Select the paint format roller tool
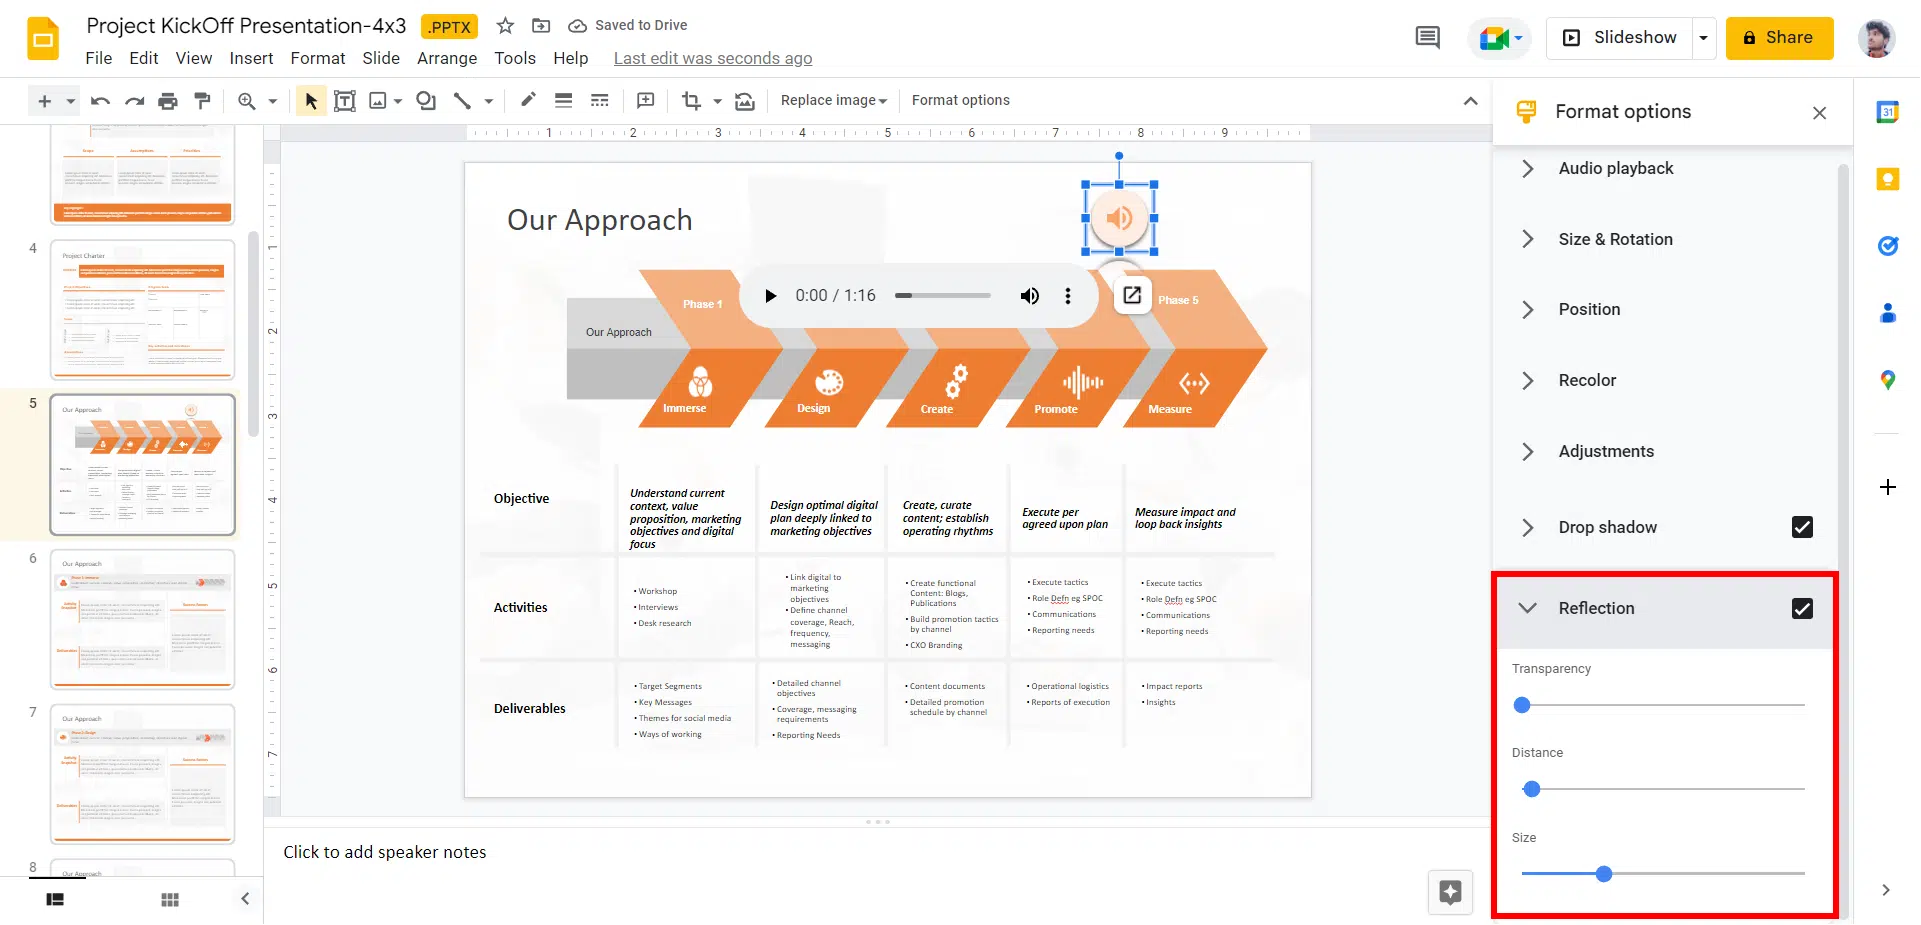The height and width of the screenshot is (925, 1921). 202,101
